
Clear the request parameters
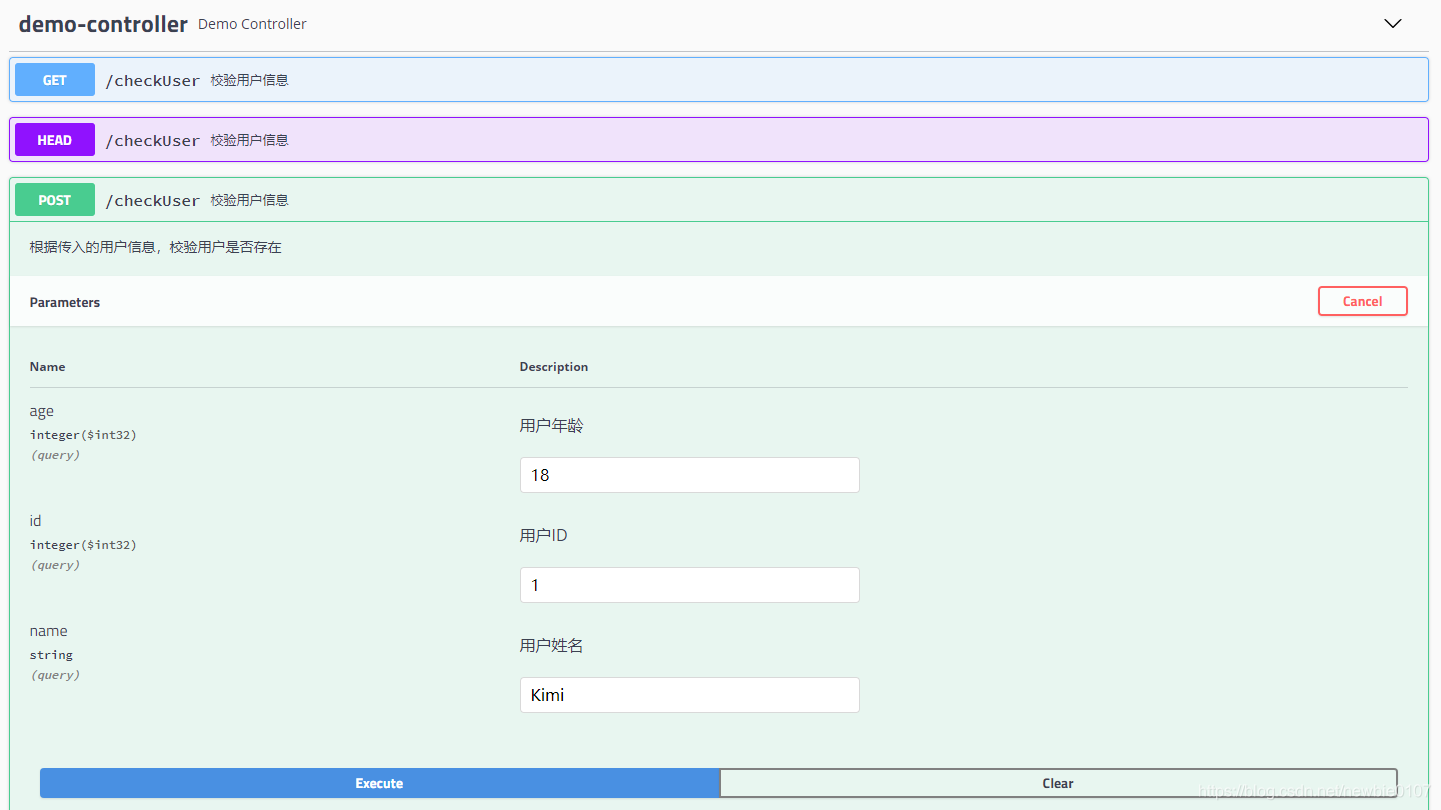click(1058, 783)
